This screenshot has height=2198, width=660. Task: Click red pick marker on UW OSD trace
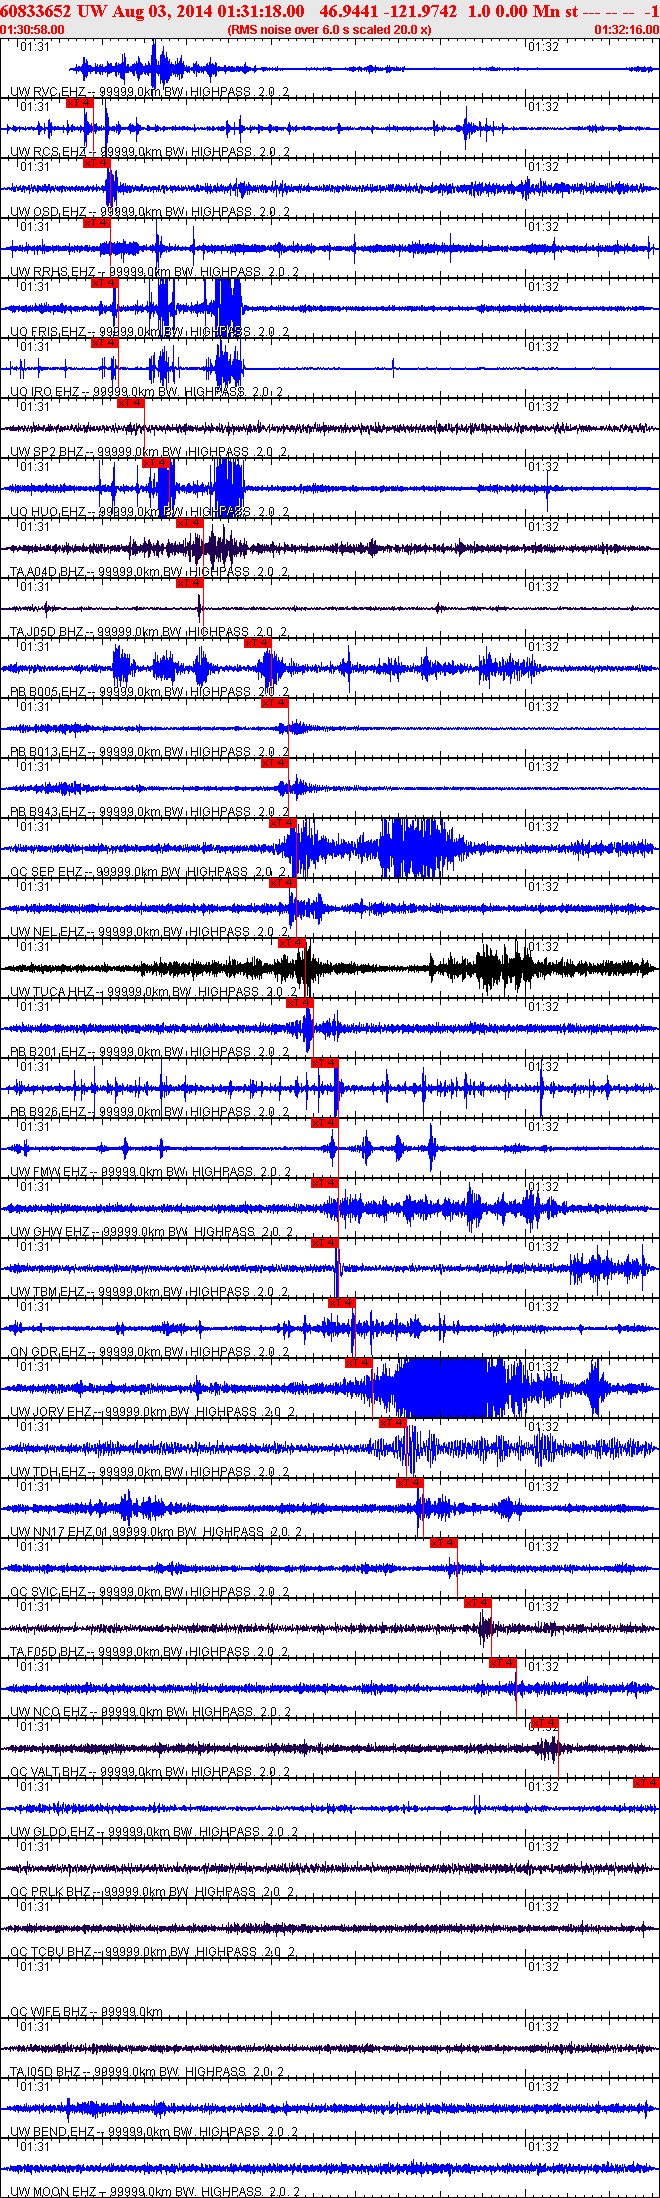pyautogui.click(x=96, y=163)
